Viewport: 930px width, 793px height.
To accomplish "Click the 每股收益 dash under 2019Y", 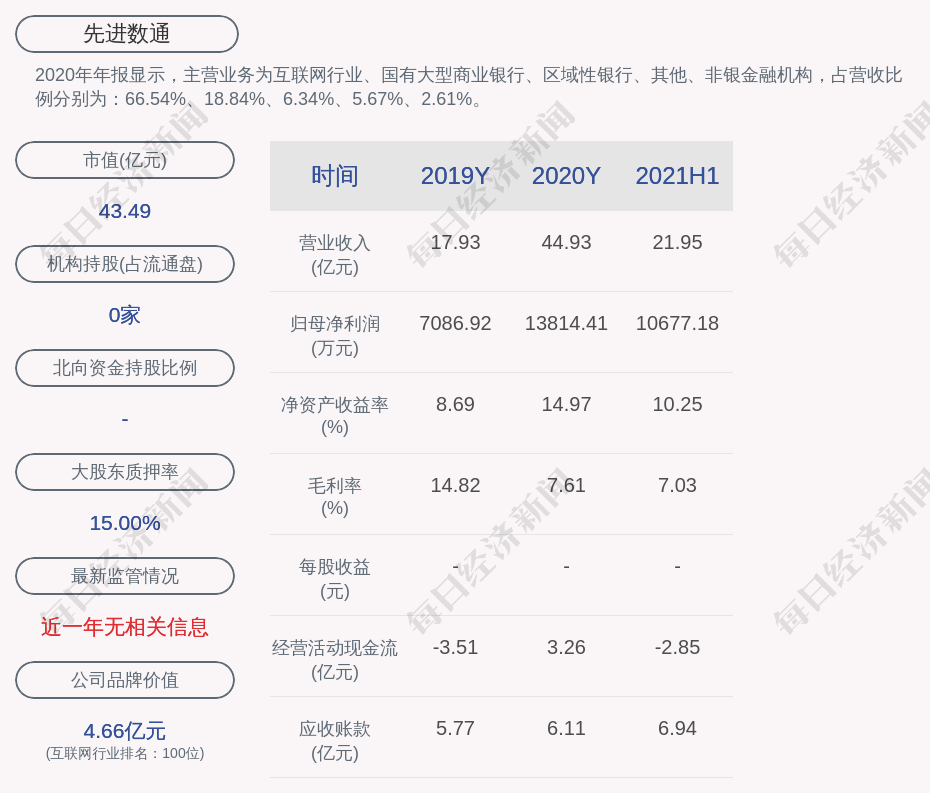I will [455, 566].
